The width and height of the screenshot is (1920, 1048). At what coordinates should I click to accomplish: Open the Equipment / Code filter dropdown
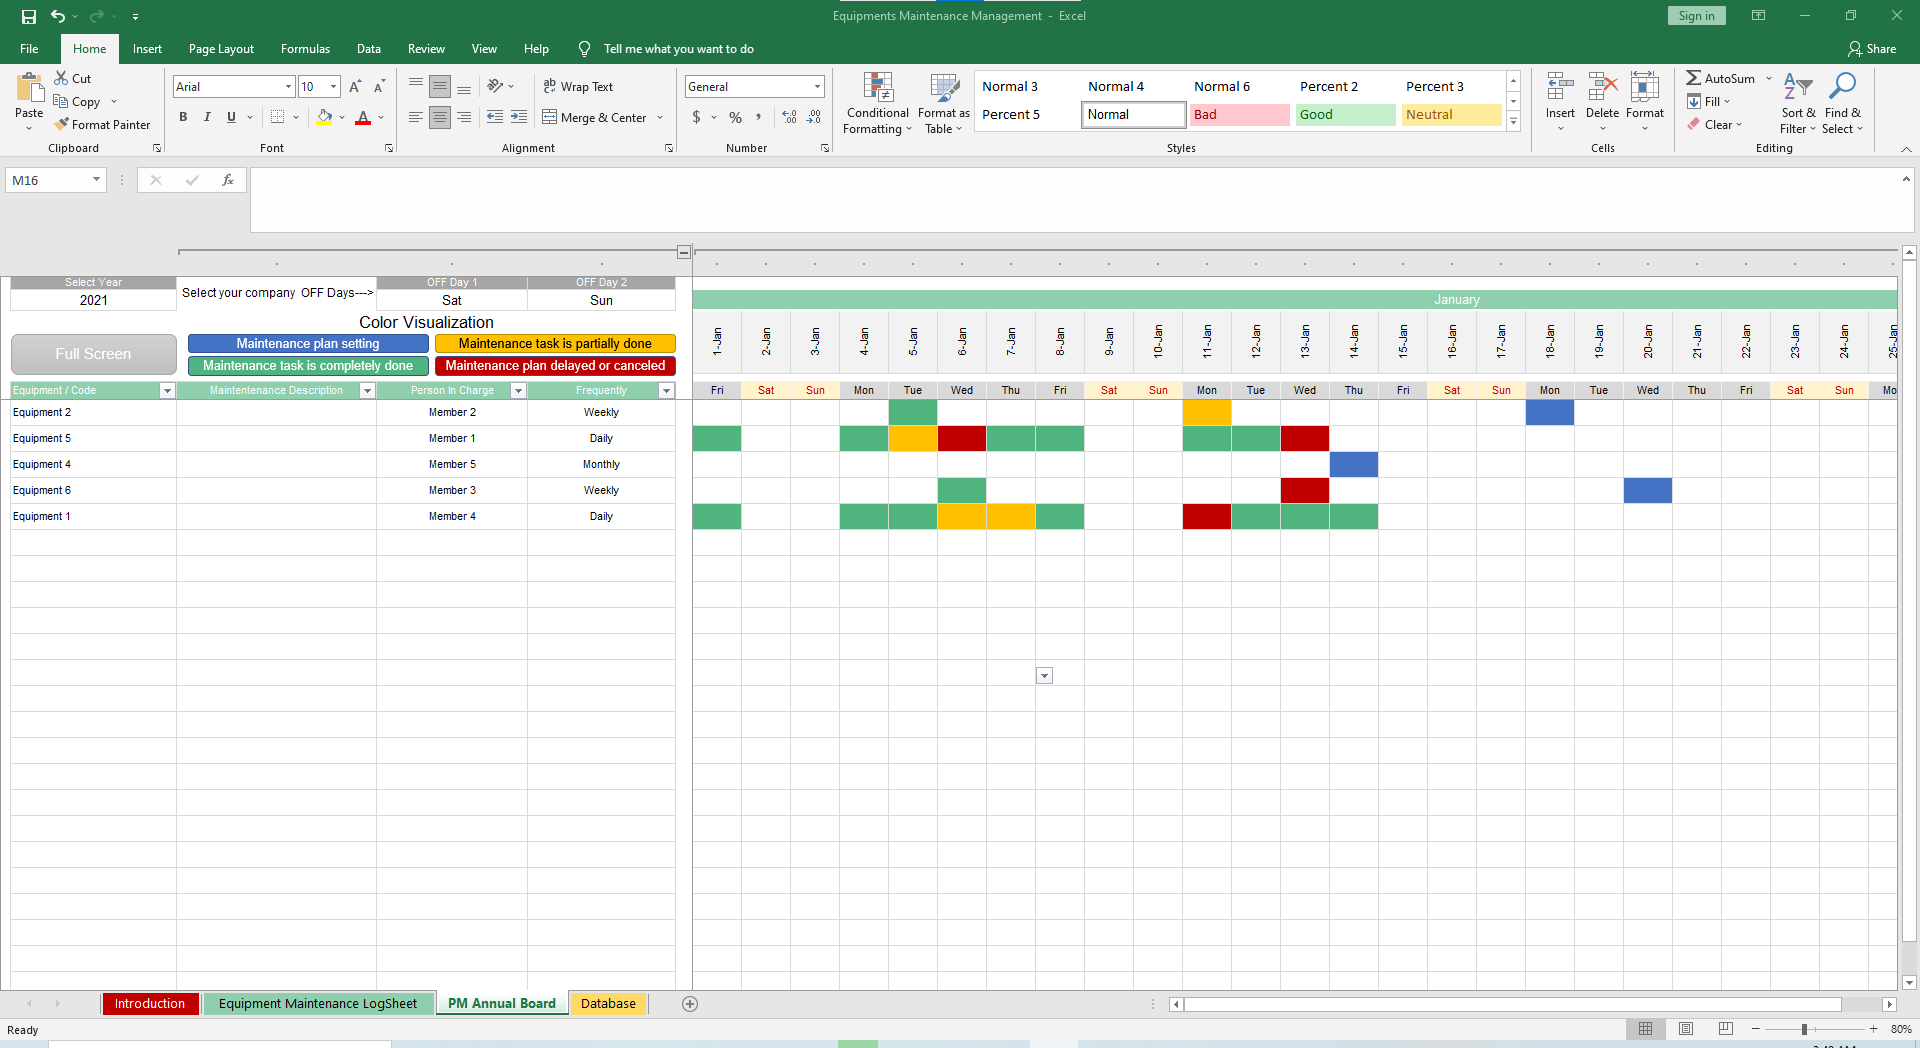click(168, 391)
